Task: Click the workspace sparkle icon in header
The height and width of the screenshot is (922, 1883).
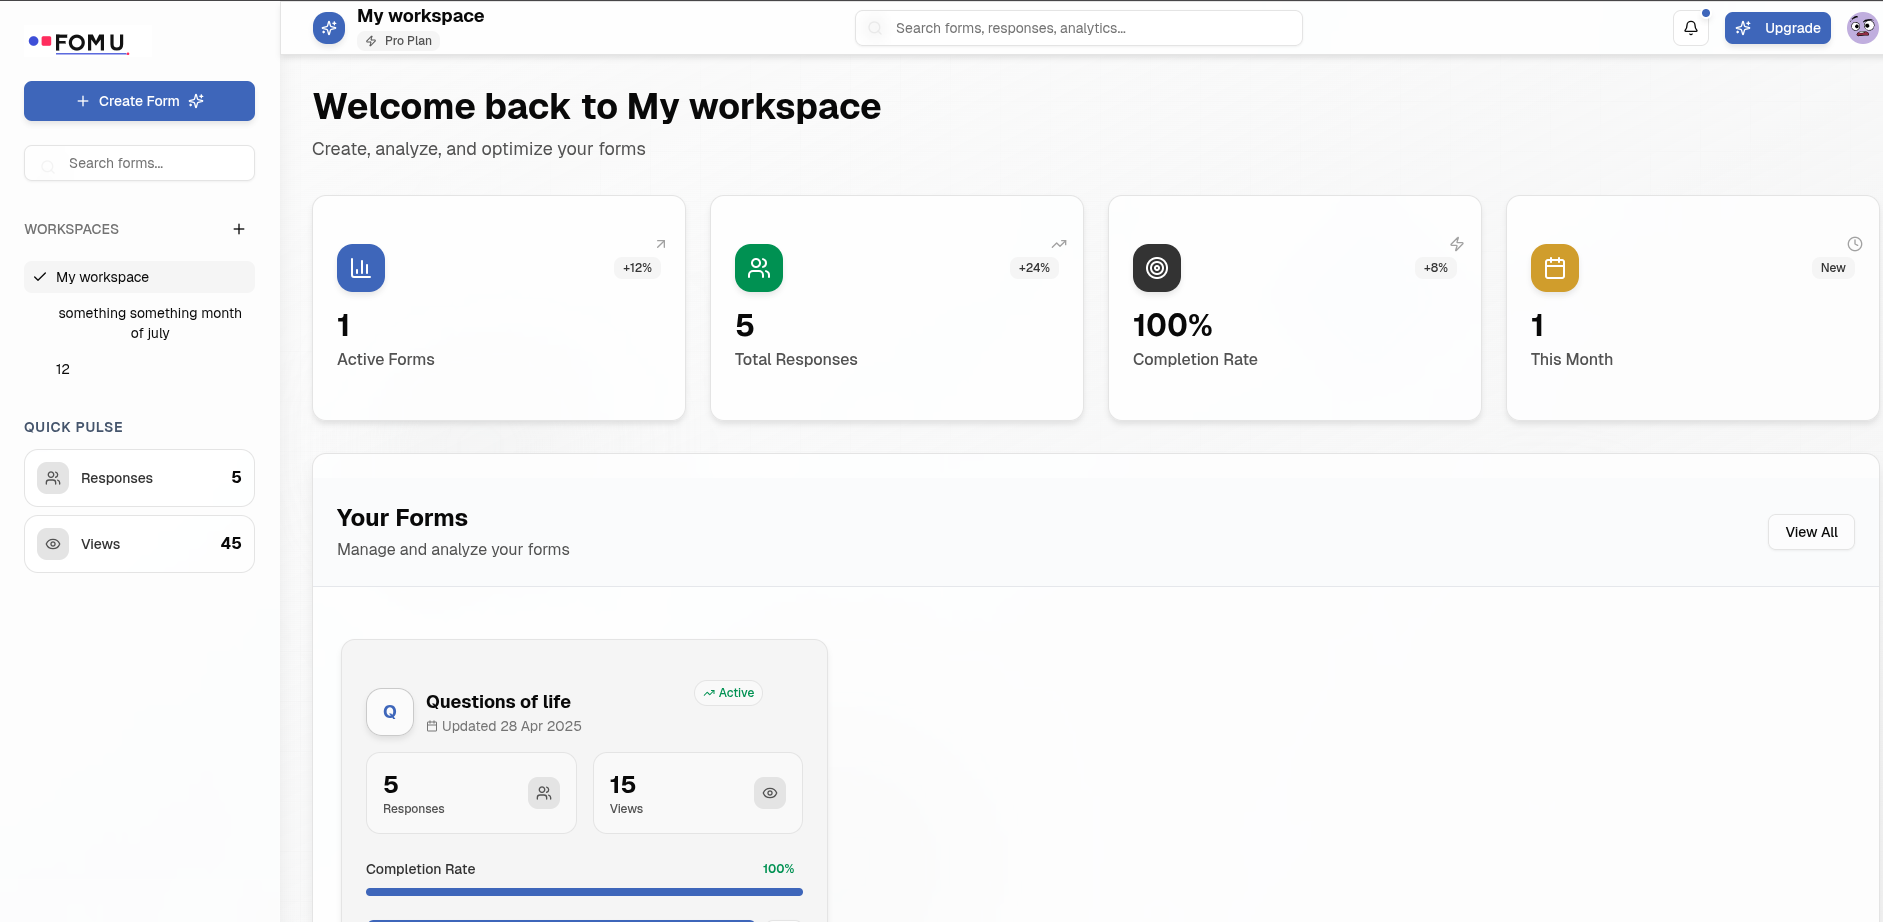Action: [329, 28]
